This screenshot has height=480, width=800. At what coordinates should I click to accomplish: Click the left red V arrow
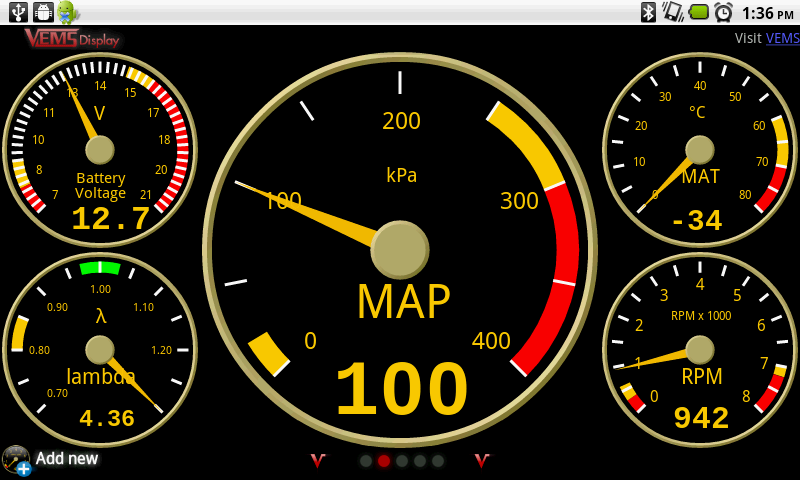pos(318,461)
